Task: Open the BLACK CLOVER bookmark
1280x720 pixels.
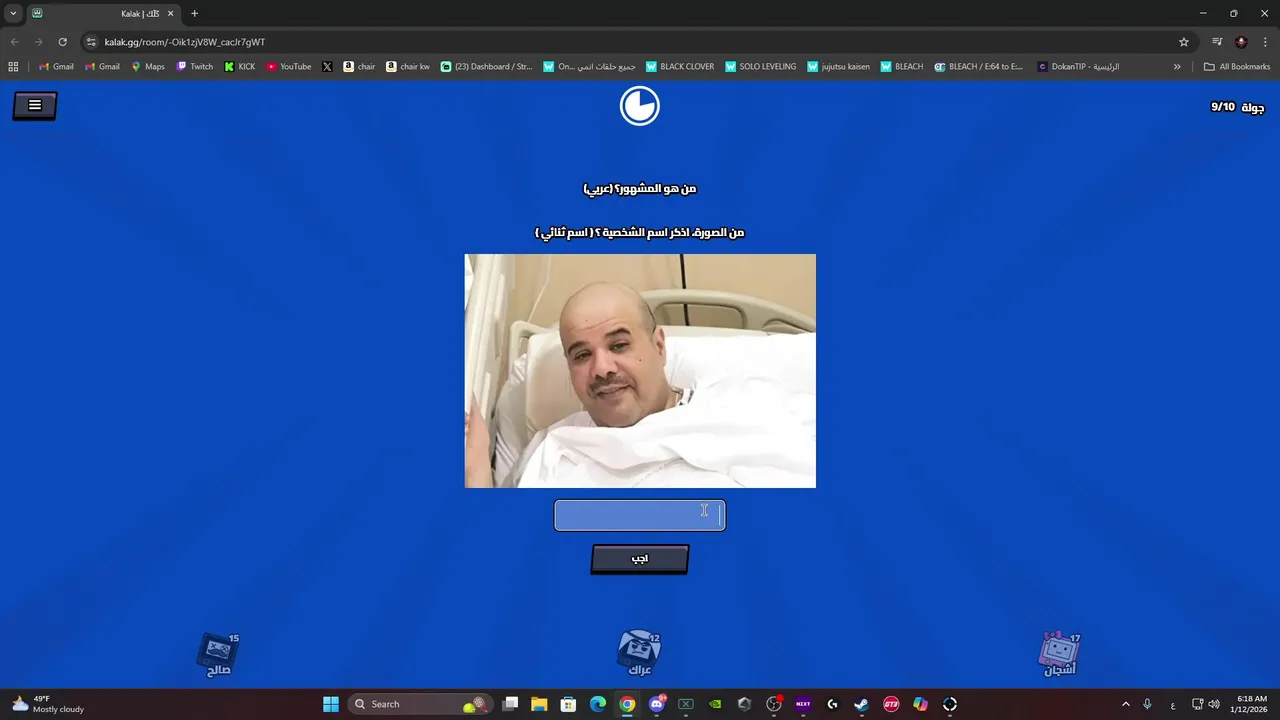Action: tap(680, 67)
